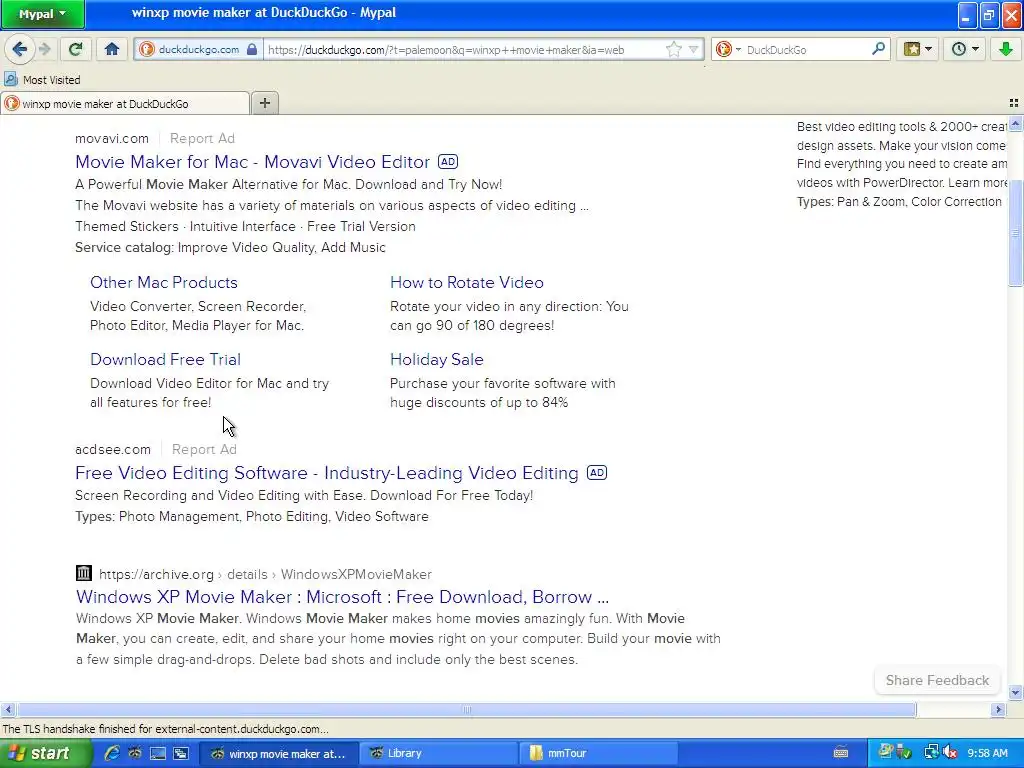This screenshot has width=1024, height=768.
Task: Select the 'winxp movie maker at DuckDuckGo' tab
Action: [125, 104]
